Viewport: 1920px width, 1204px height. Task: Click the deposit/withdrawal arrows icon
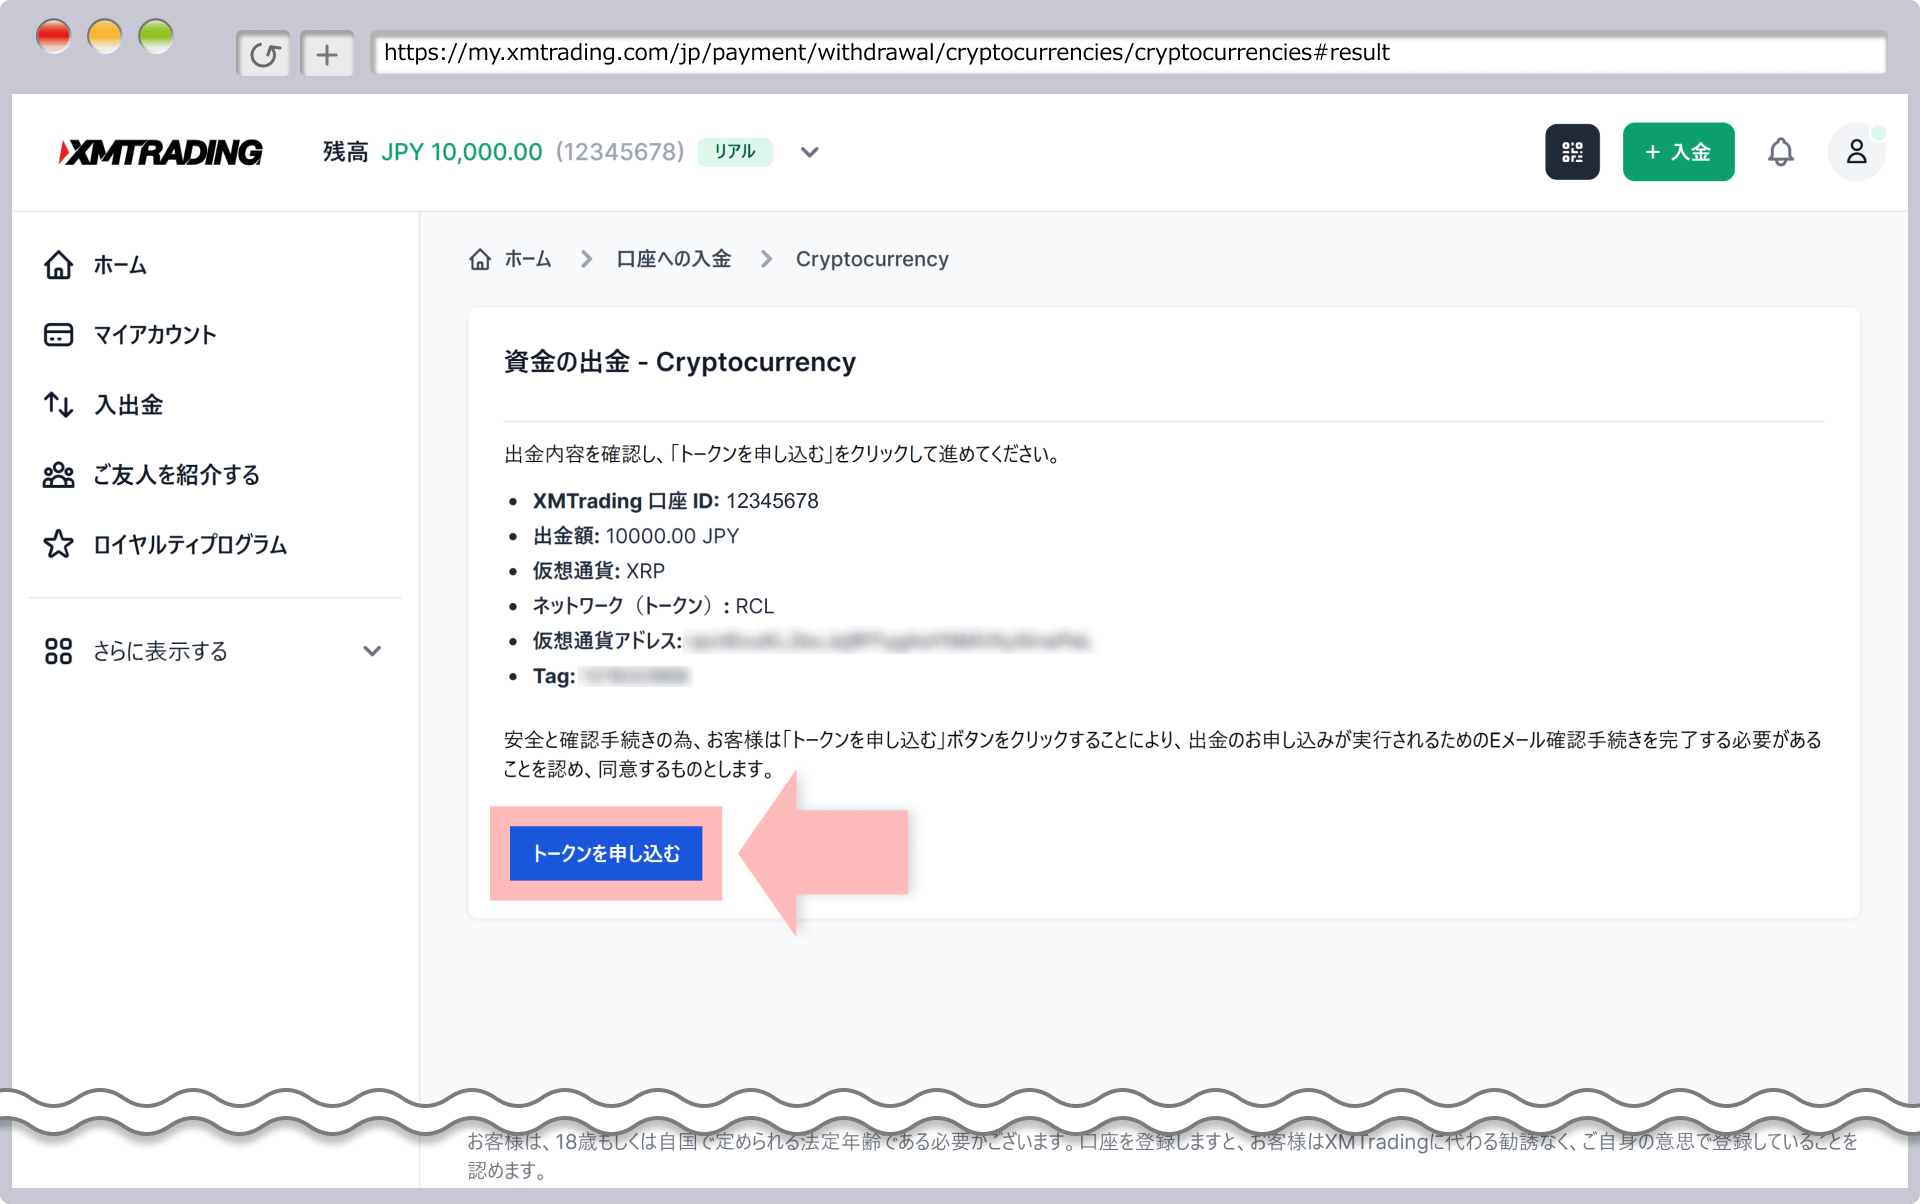pyautogui.click(x=58, y=405)
